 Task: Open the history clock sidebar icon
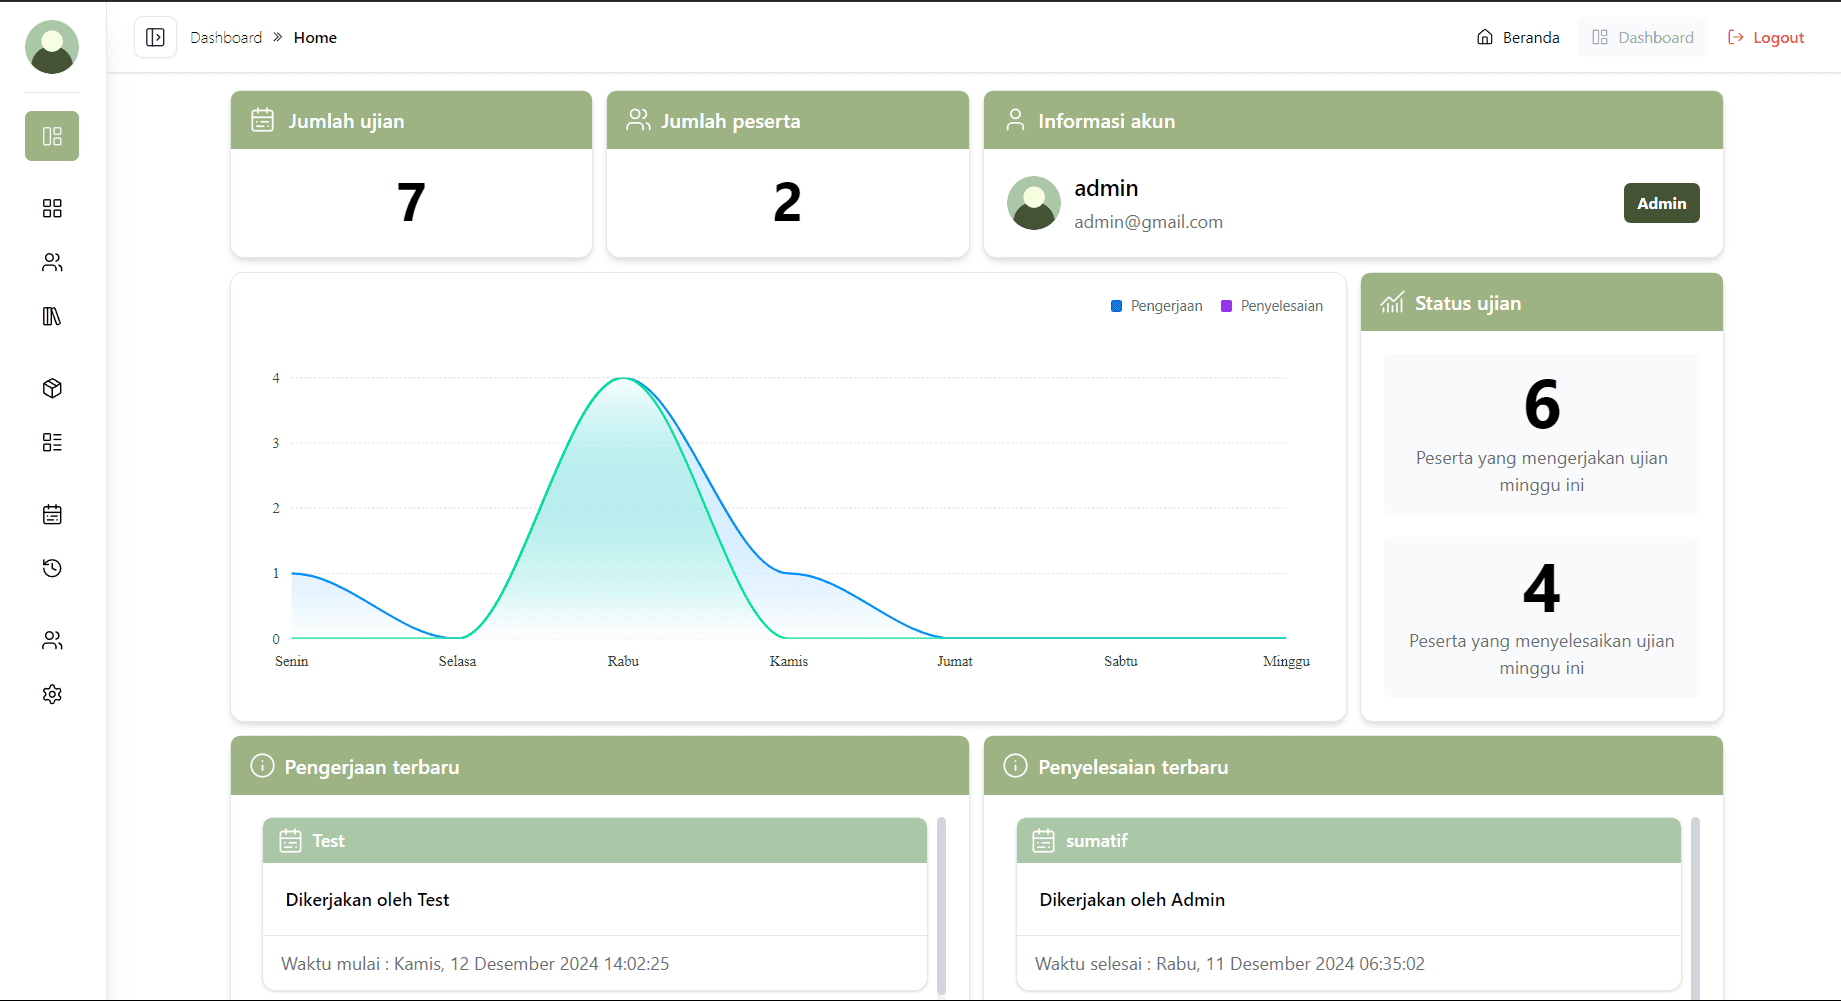(52, 568)
